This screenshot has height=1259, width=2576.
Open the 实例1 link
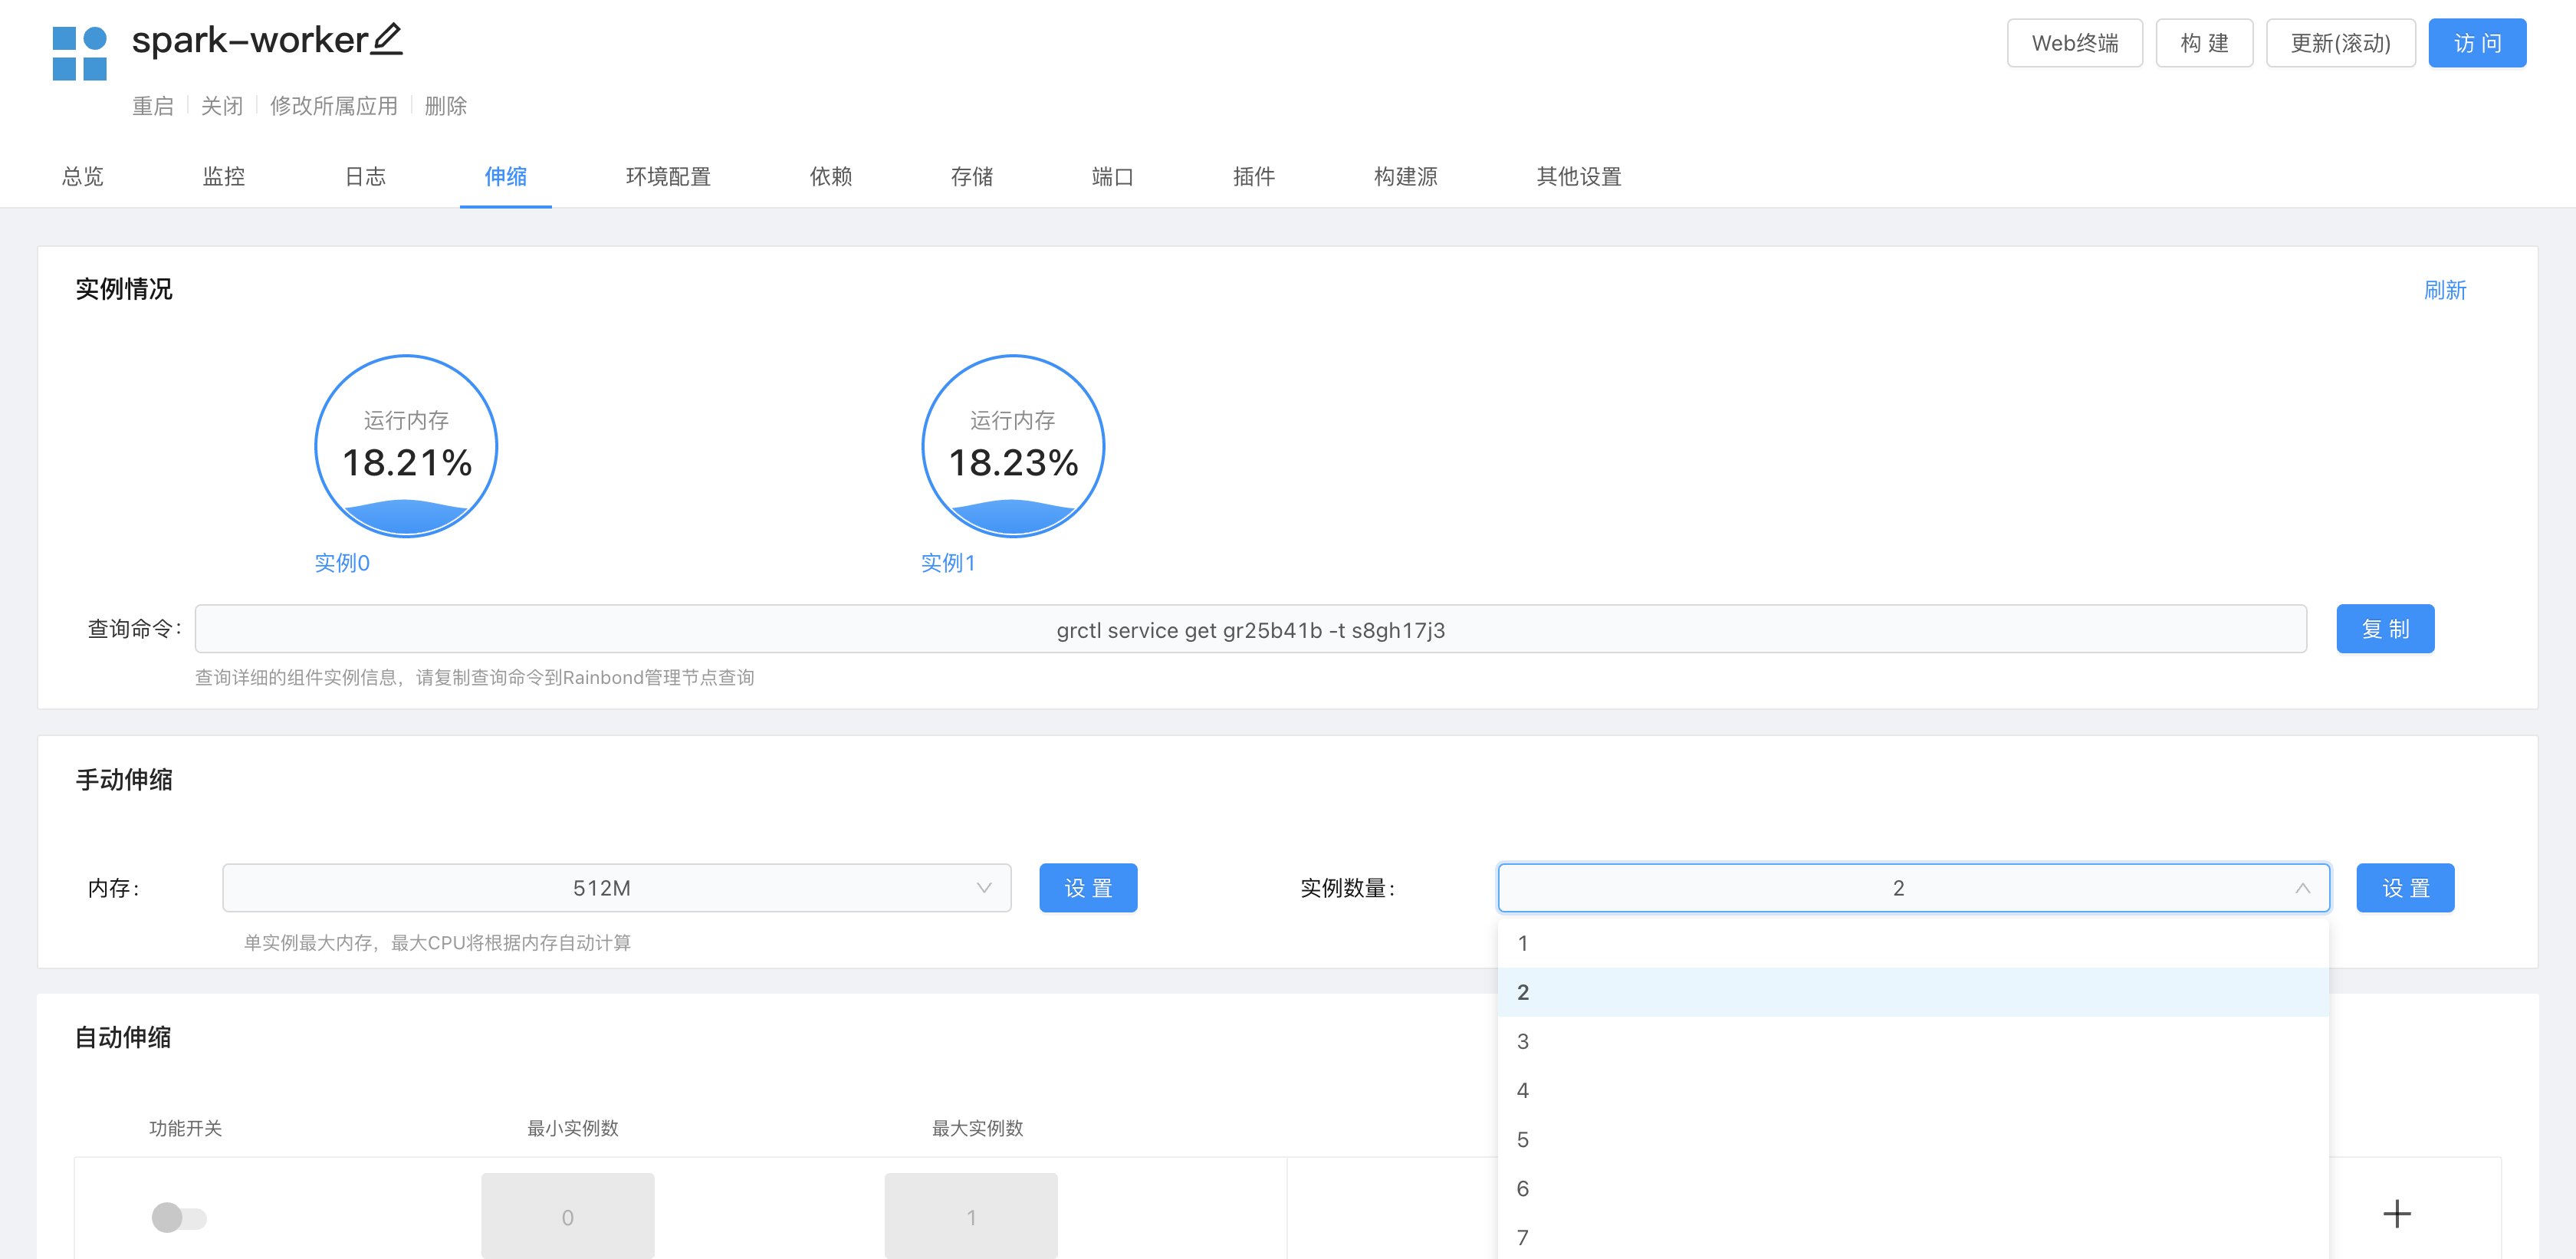click(x=948, y=563)
